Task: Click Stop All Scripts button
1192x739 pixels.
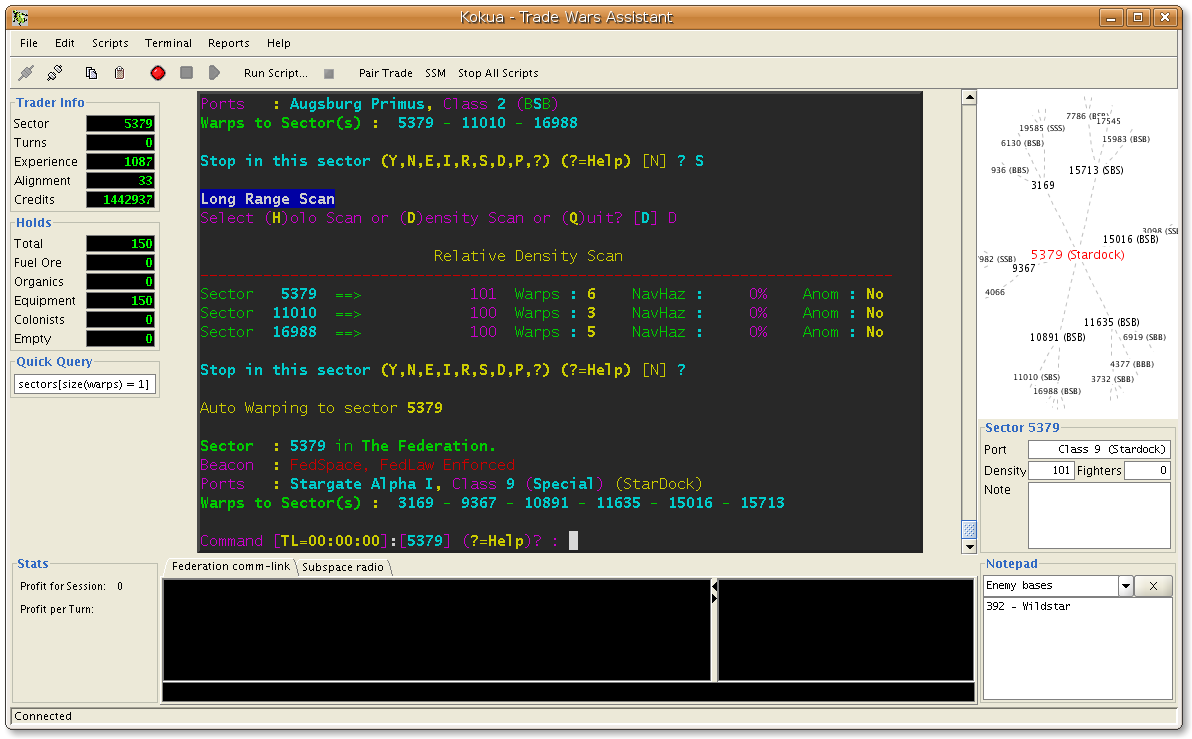Action: (x=498, y=73)
